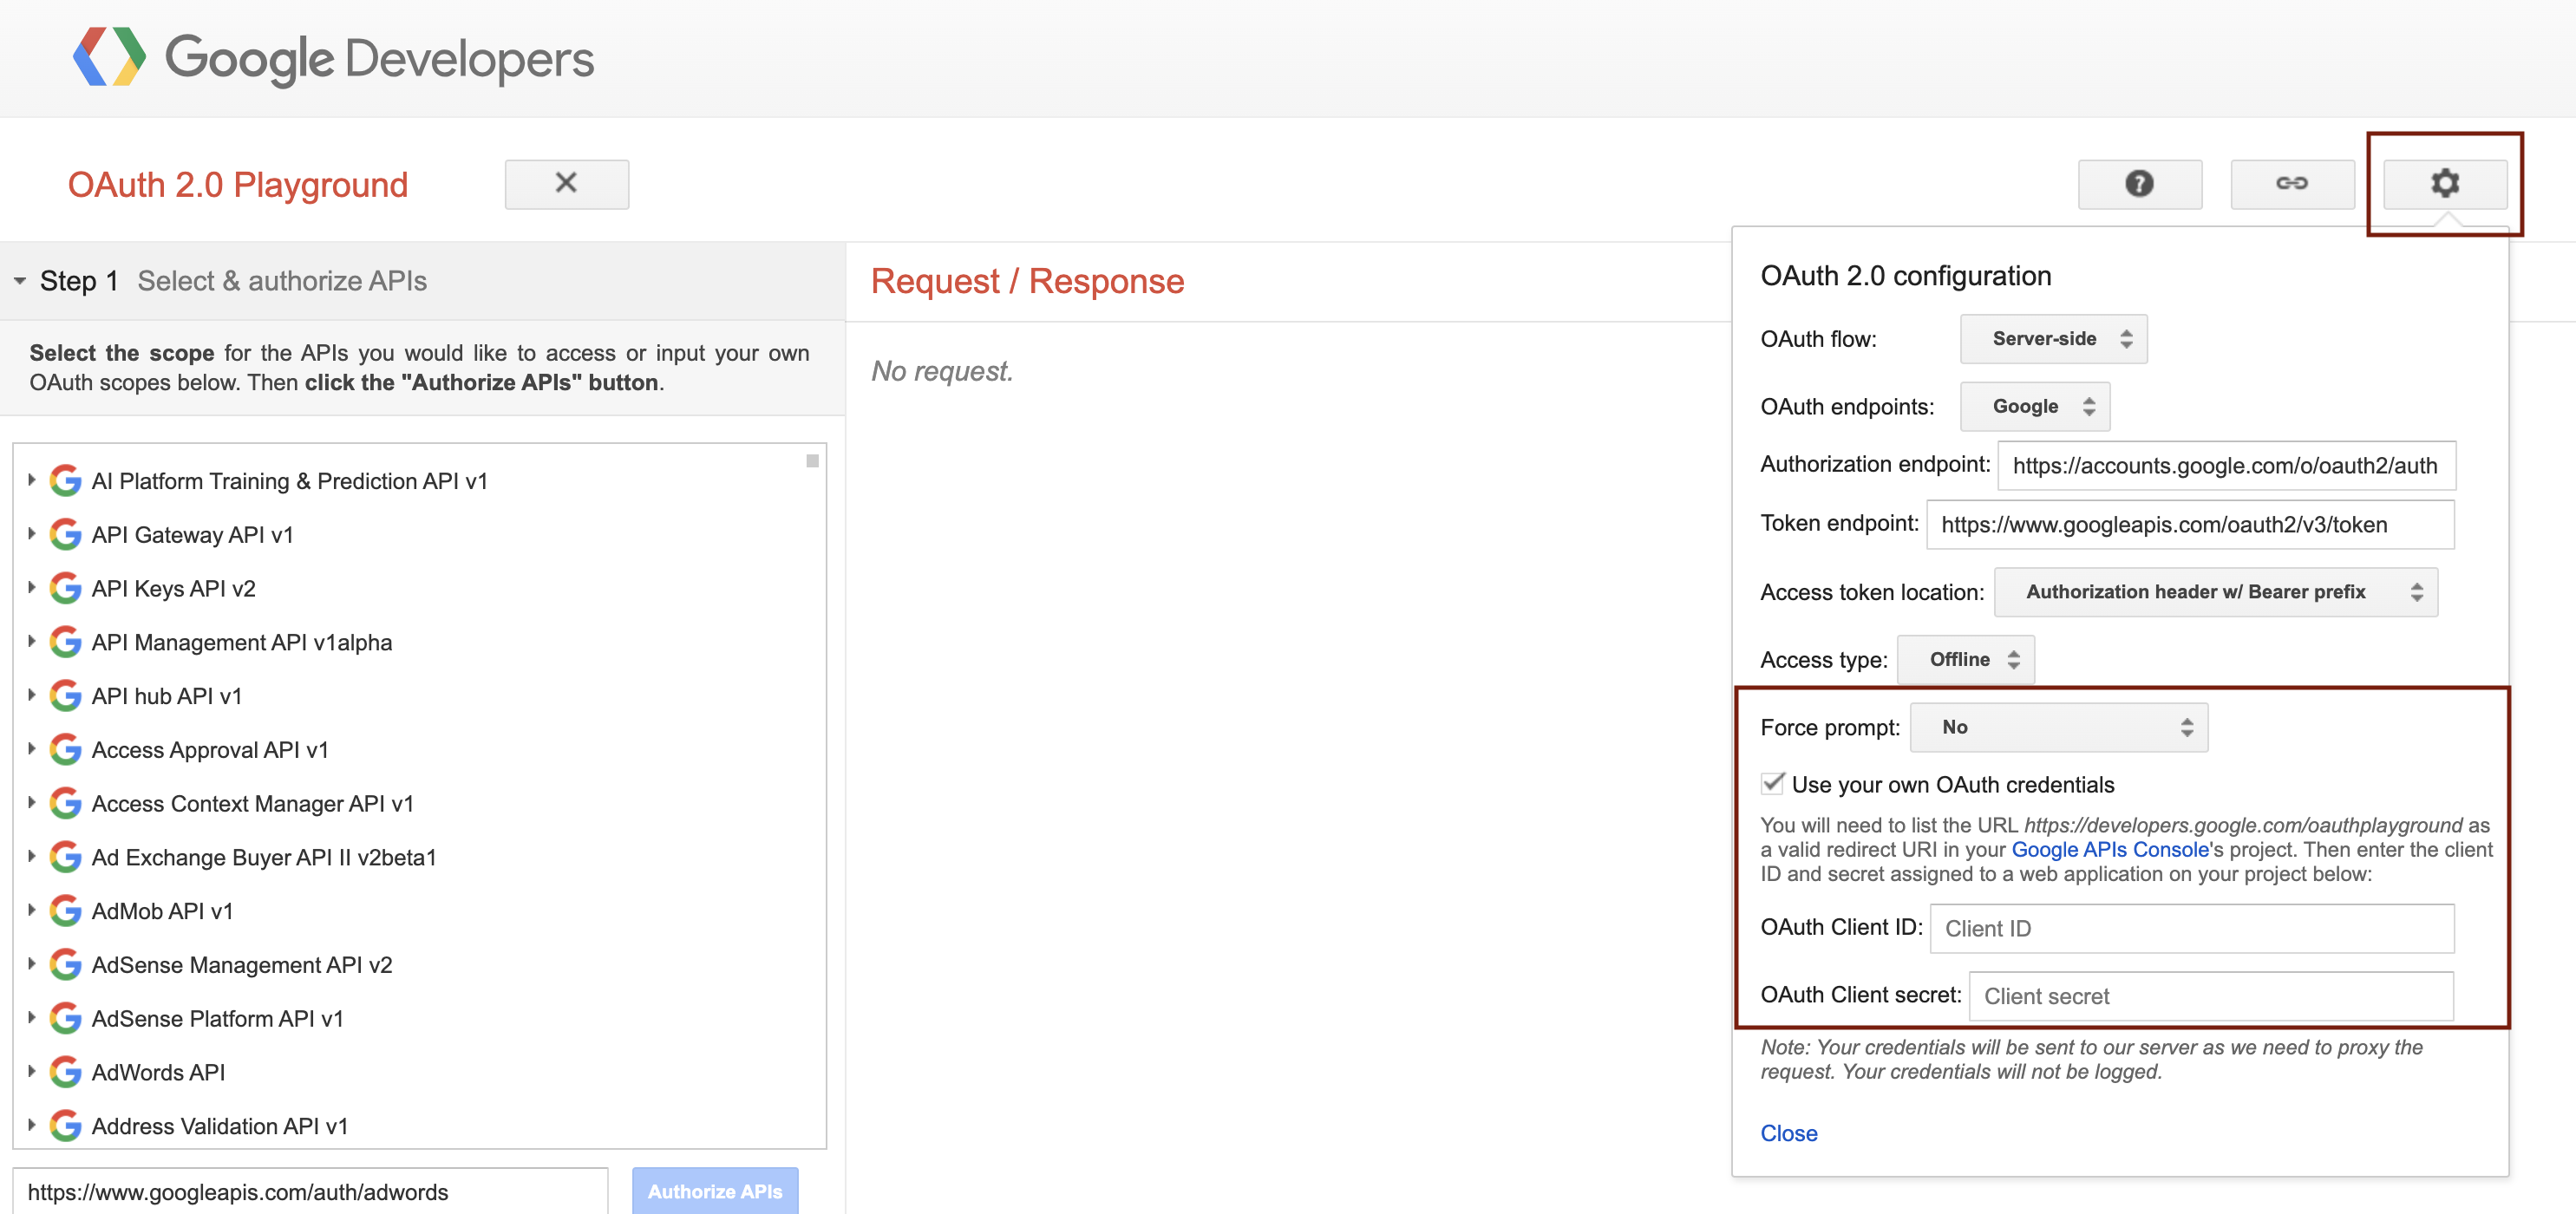Click the Google icon beside AdMob API v1
The width and height of the screenshot is (2576, 1214).
(x=64, y=910)
